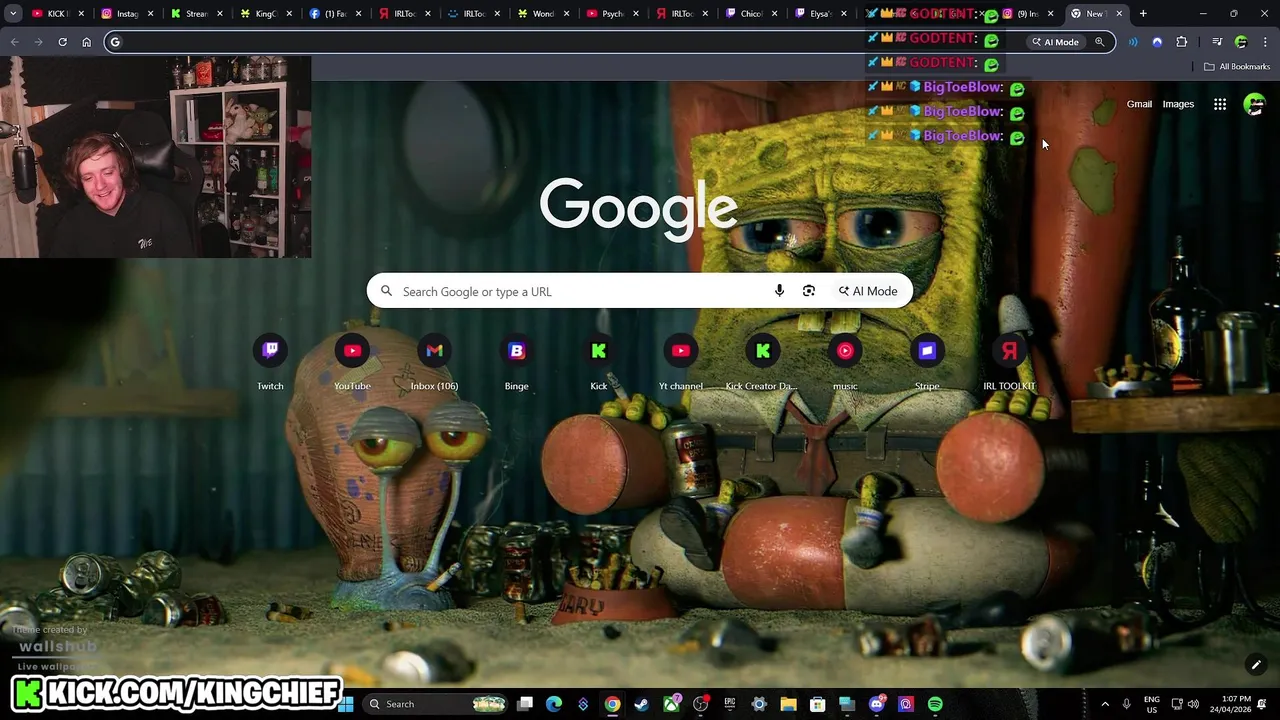Open the Kick Creator Dashboard shortcut
Viewport: 1280px width, 720px height.
pyautogui.click(x=763, y=363)
